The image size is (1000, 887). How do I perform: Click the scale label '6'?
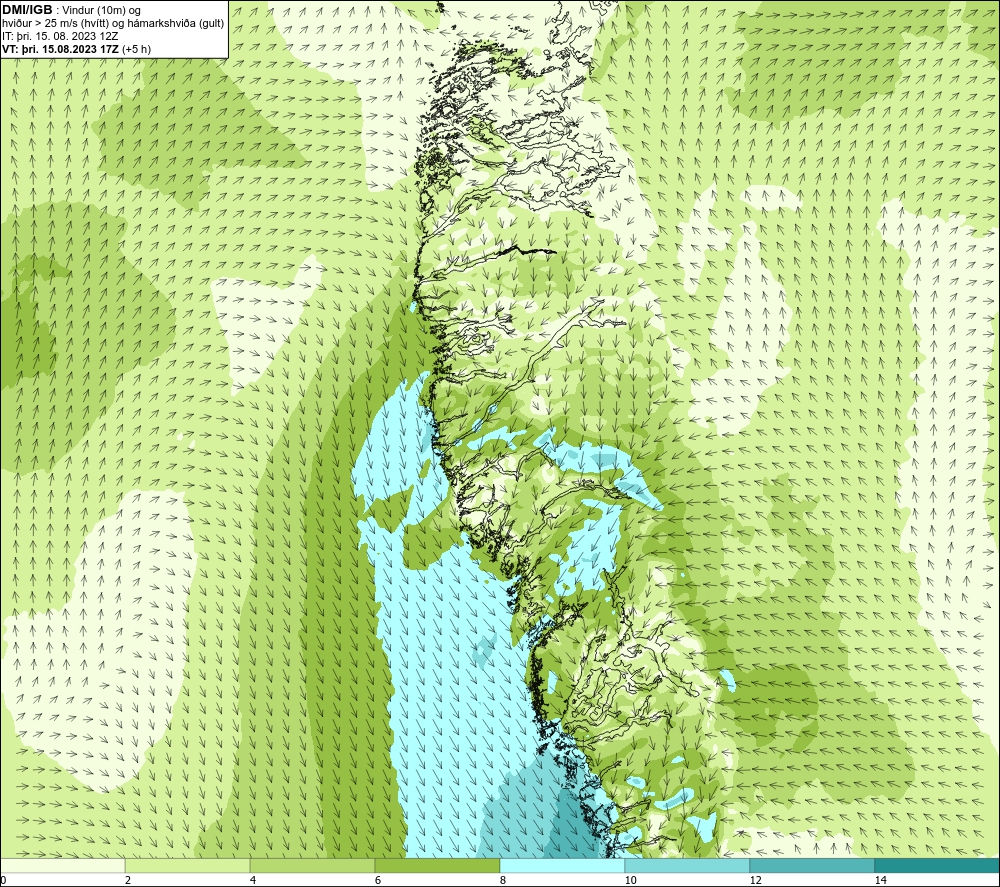[x=378, y=880]
